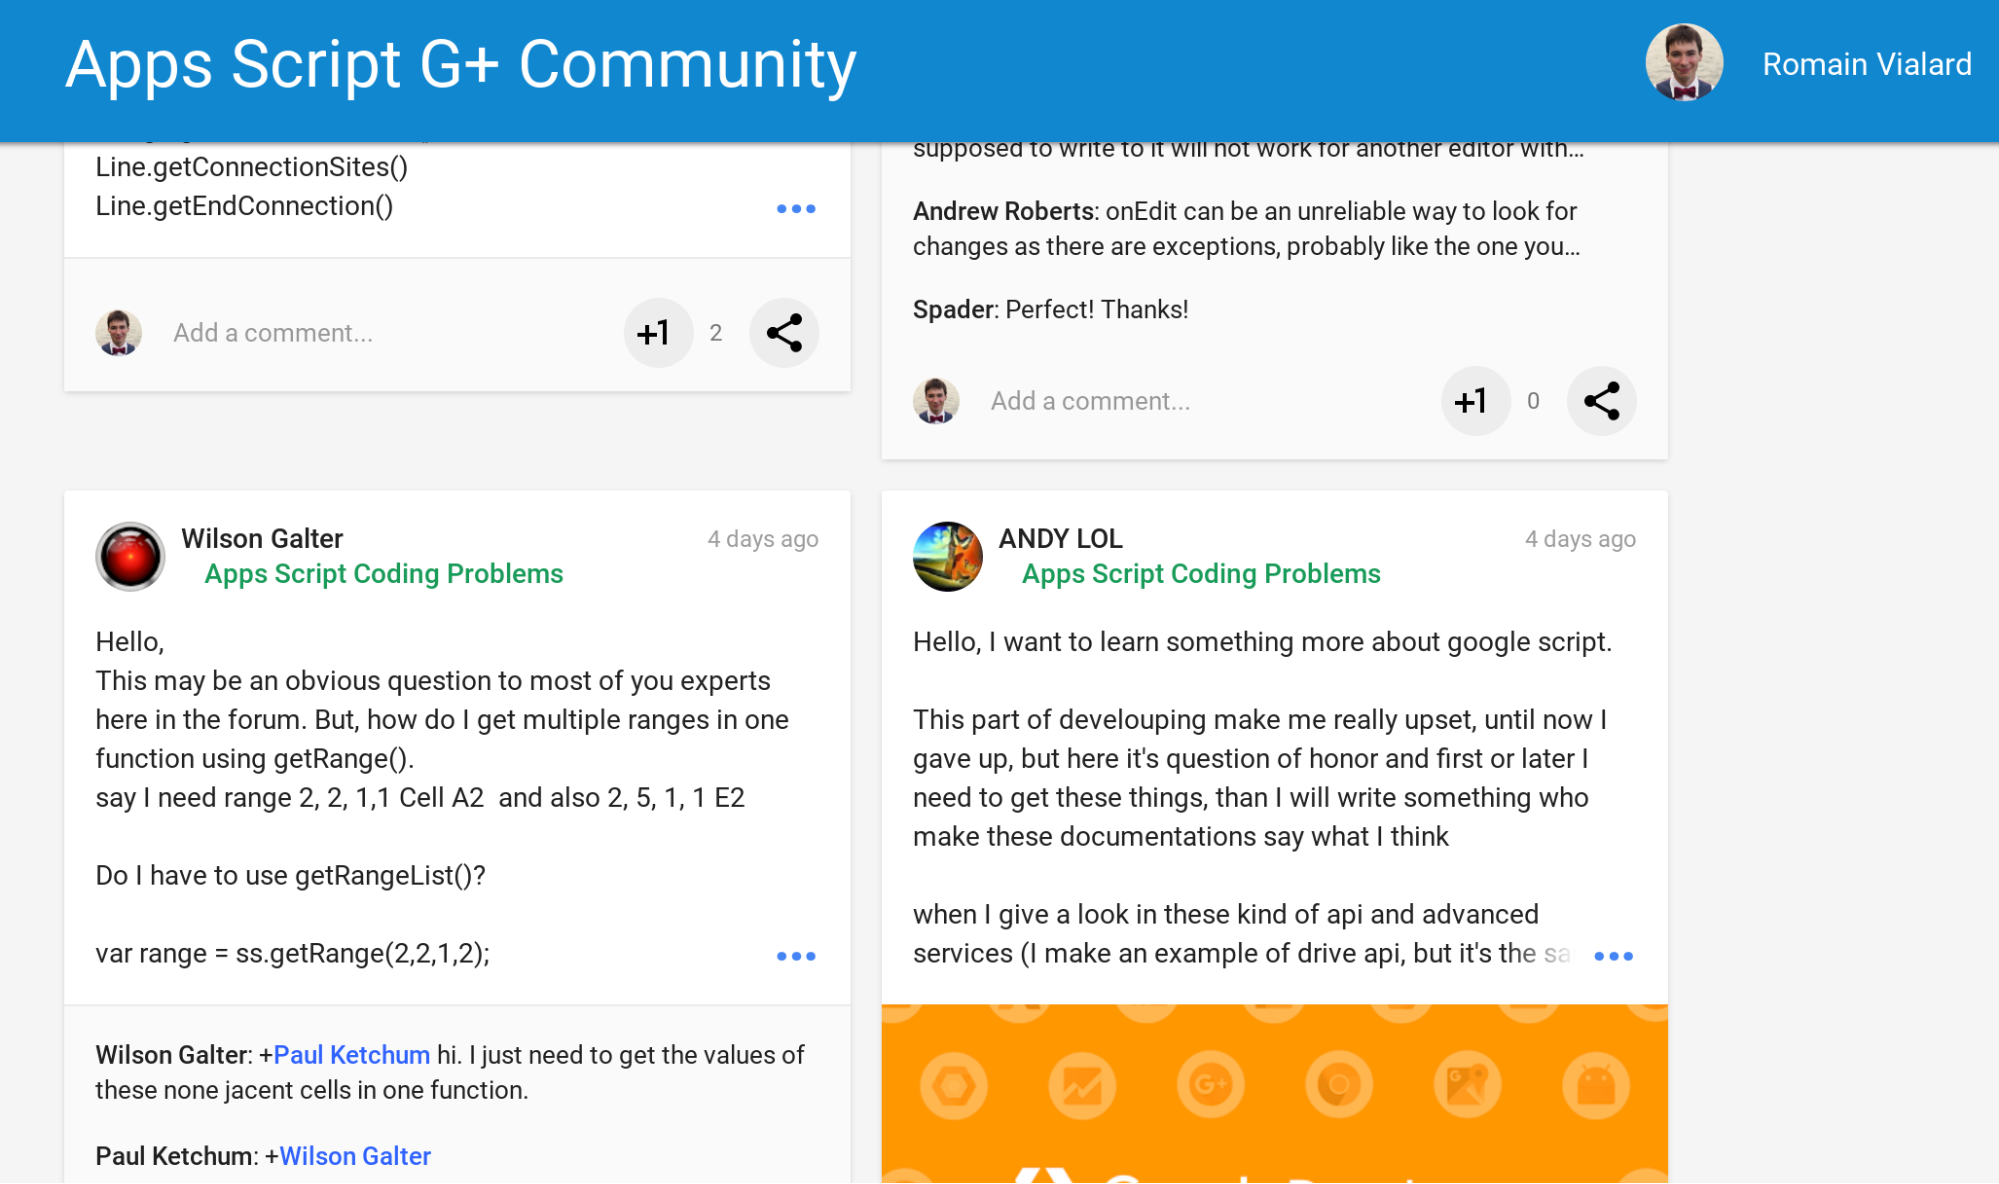Follow the +Paul Ketchum mention link

pos(351,1055)
